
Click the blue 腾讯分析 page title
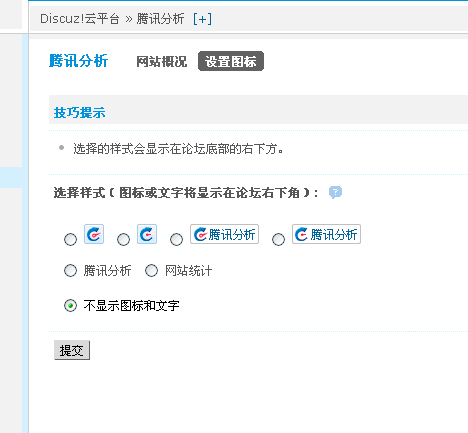(78, 61)
